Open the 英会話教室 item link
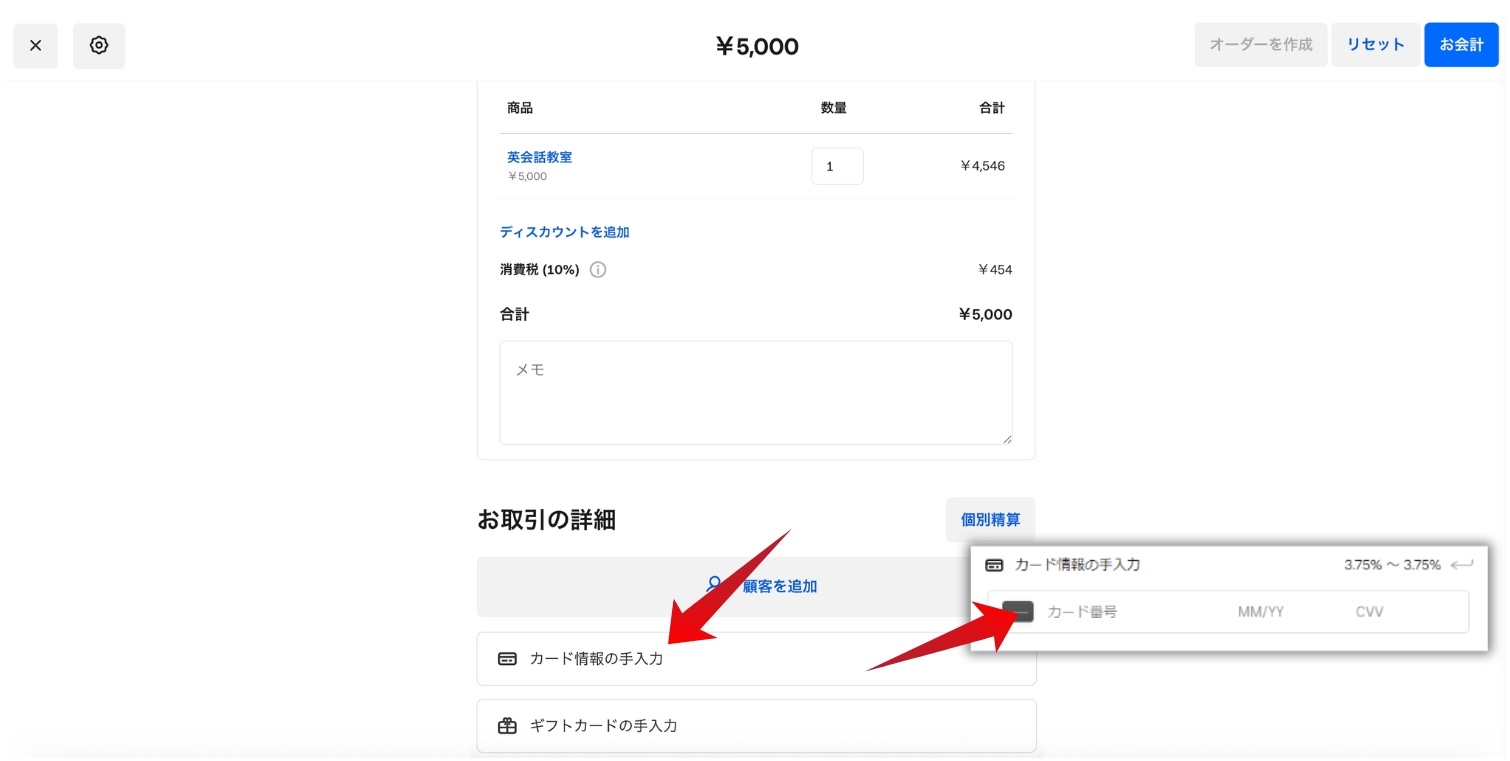The height and width of the screenshot is (761, 1510). coord(539,157)
